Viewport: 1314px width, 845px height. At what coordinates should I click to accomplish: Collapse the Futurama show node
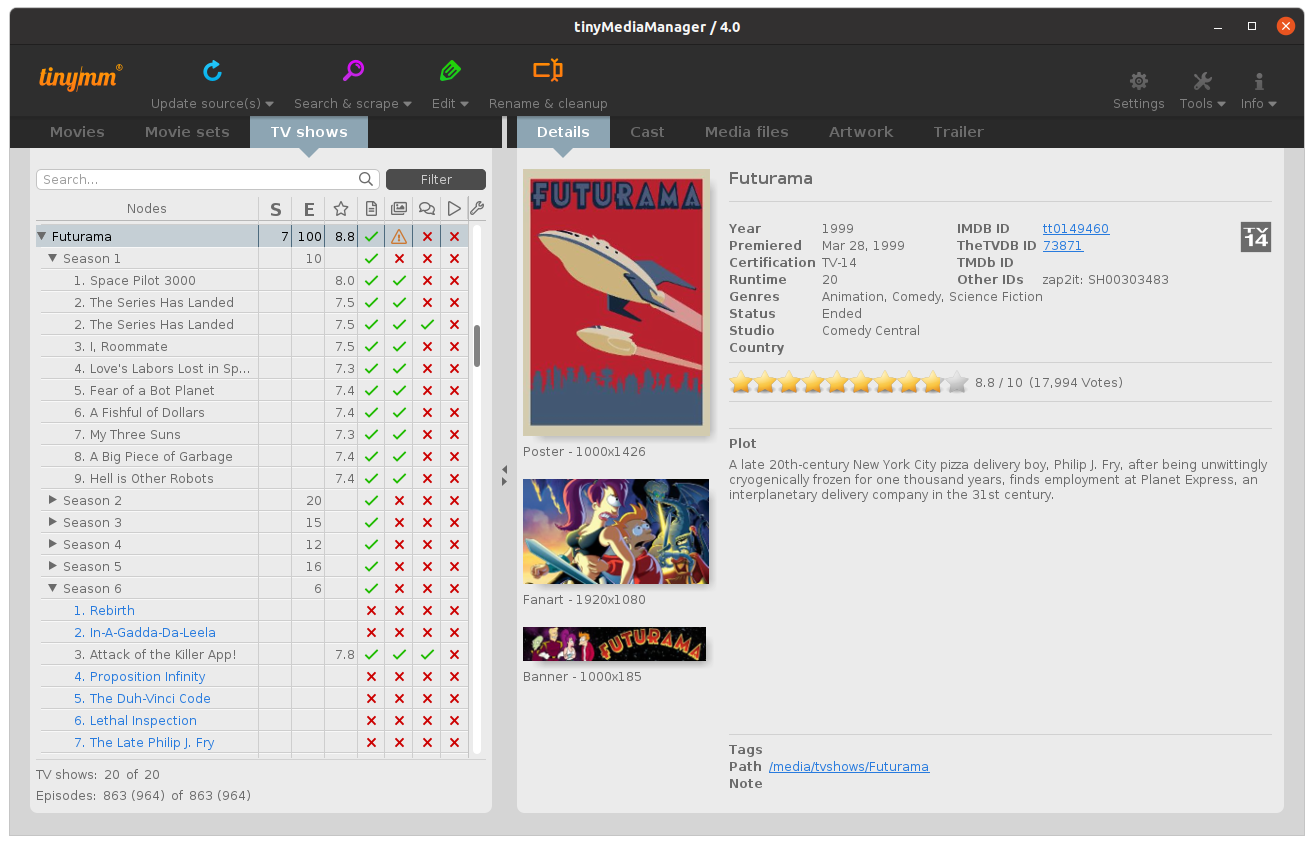(x=42, y=237)
